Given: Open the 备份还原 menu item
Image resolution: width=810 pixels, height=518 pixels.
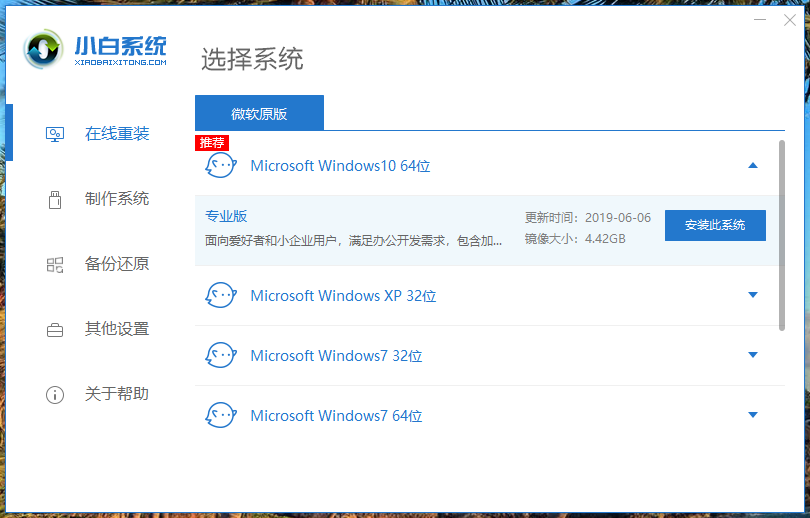Looking at the screenshot, I should (x=116, y=265).
